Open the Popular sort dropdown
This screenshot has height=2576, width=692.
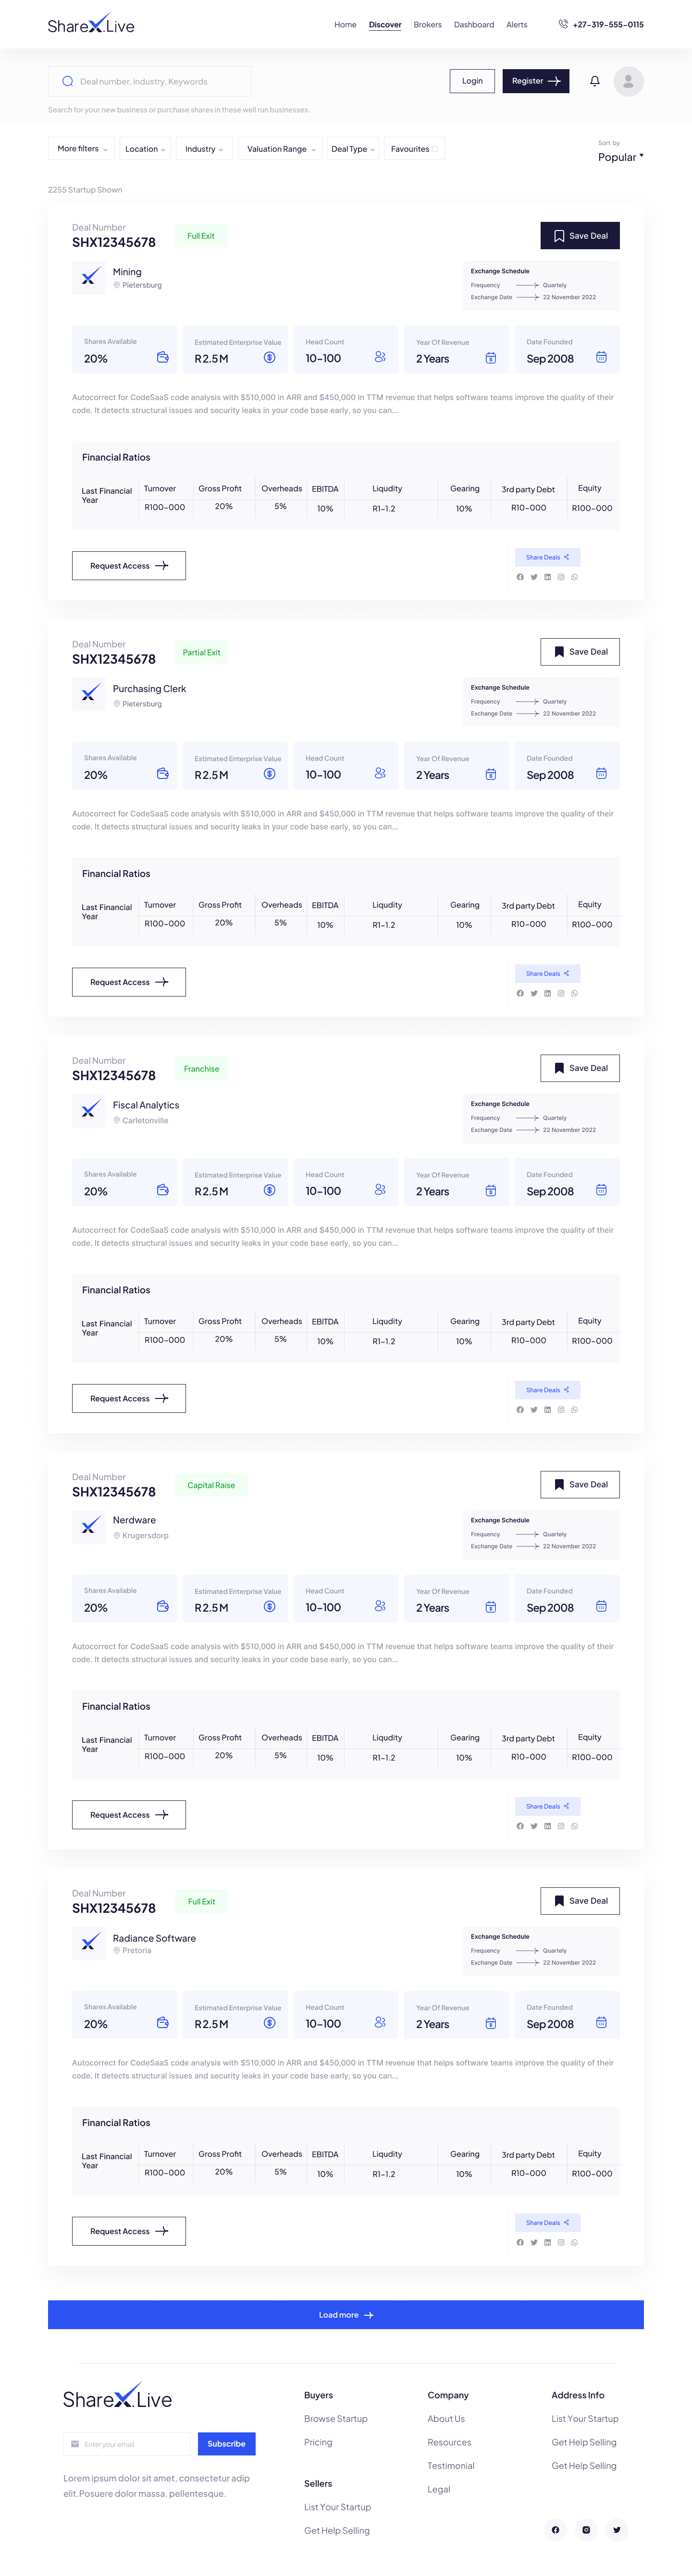coord(621,157)
